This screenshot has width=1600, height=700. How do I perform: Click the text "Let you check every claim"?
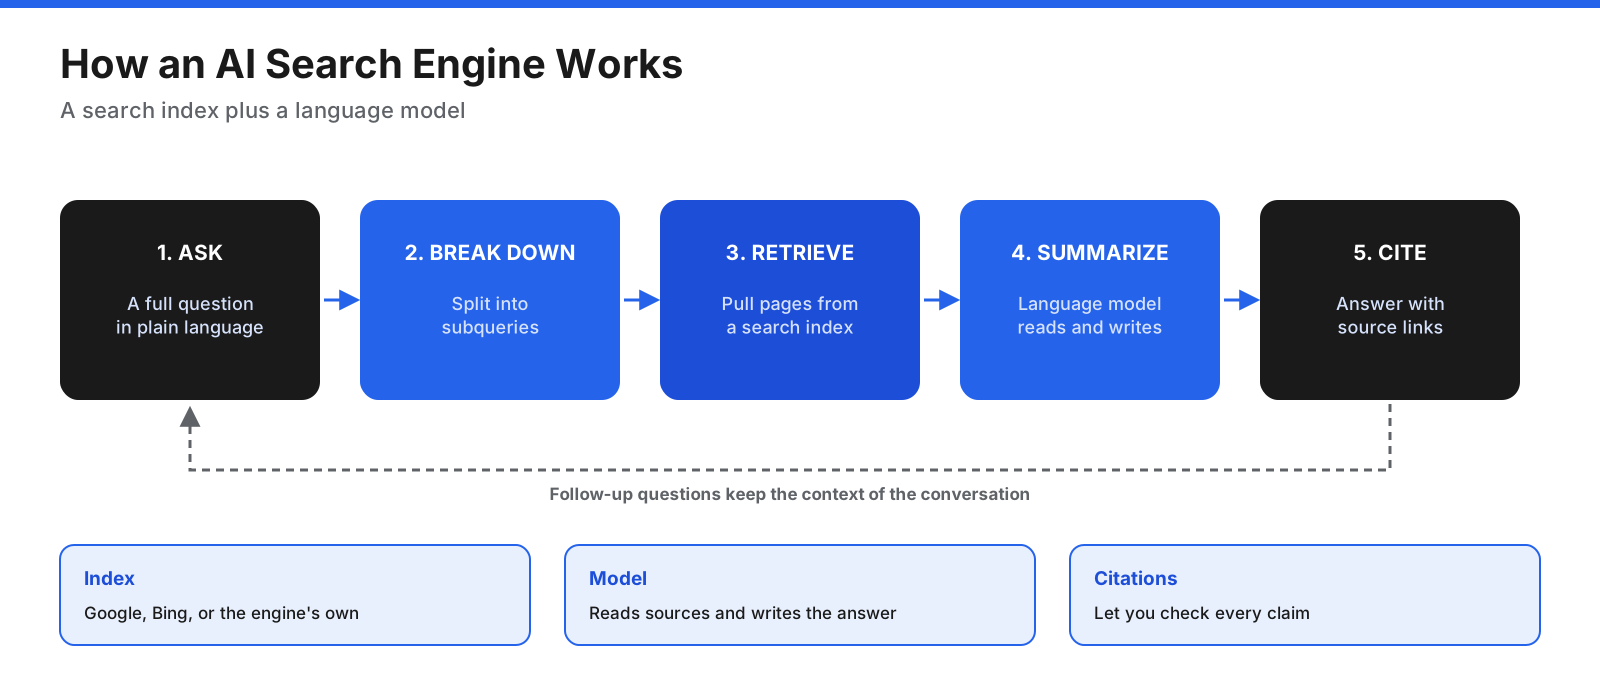1202,613
